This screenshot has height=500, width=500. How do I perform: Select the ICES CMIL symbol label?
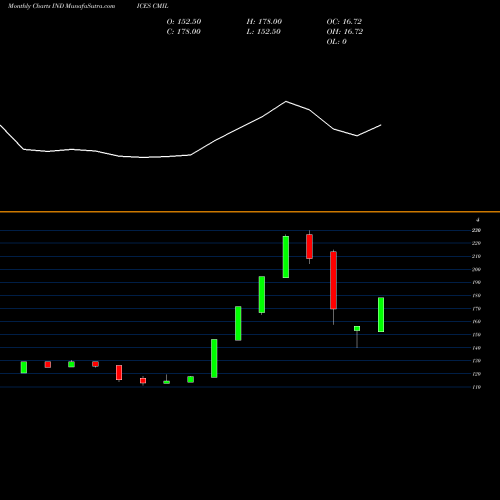pyautogui.click(x=152, y=6)
